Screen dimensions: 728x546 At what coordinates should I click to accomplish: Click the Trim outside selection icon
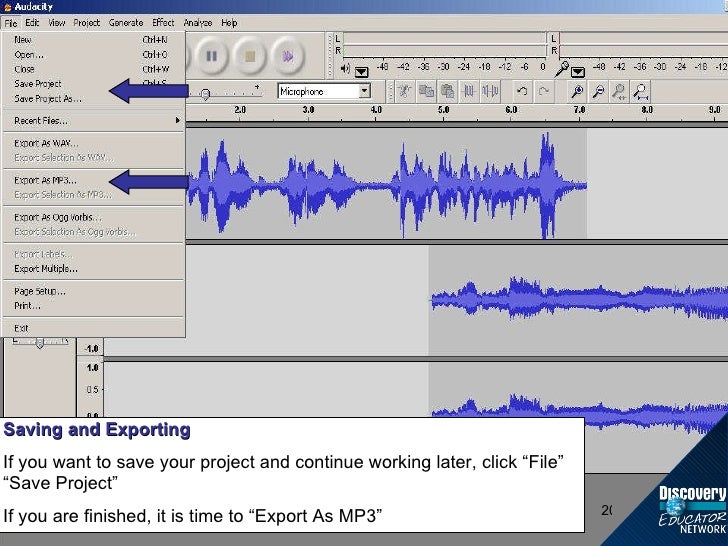pyautogui.click(x=468, y=91)
